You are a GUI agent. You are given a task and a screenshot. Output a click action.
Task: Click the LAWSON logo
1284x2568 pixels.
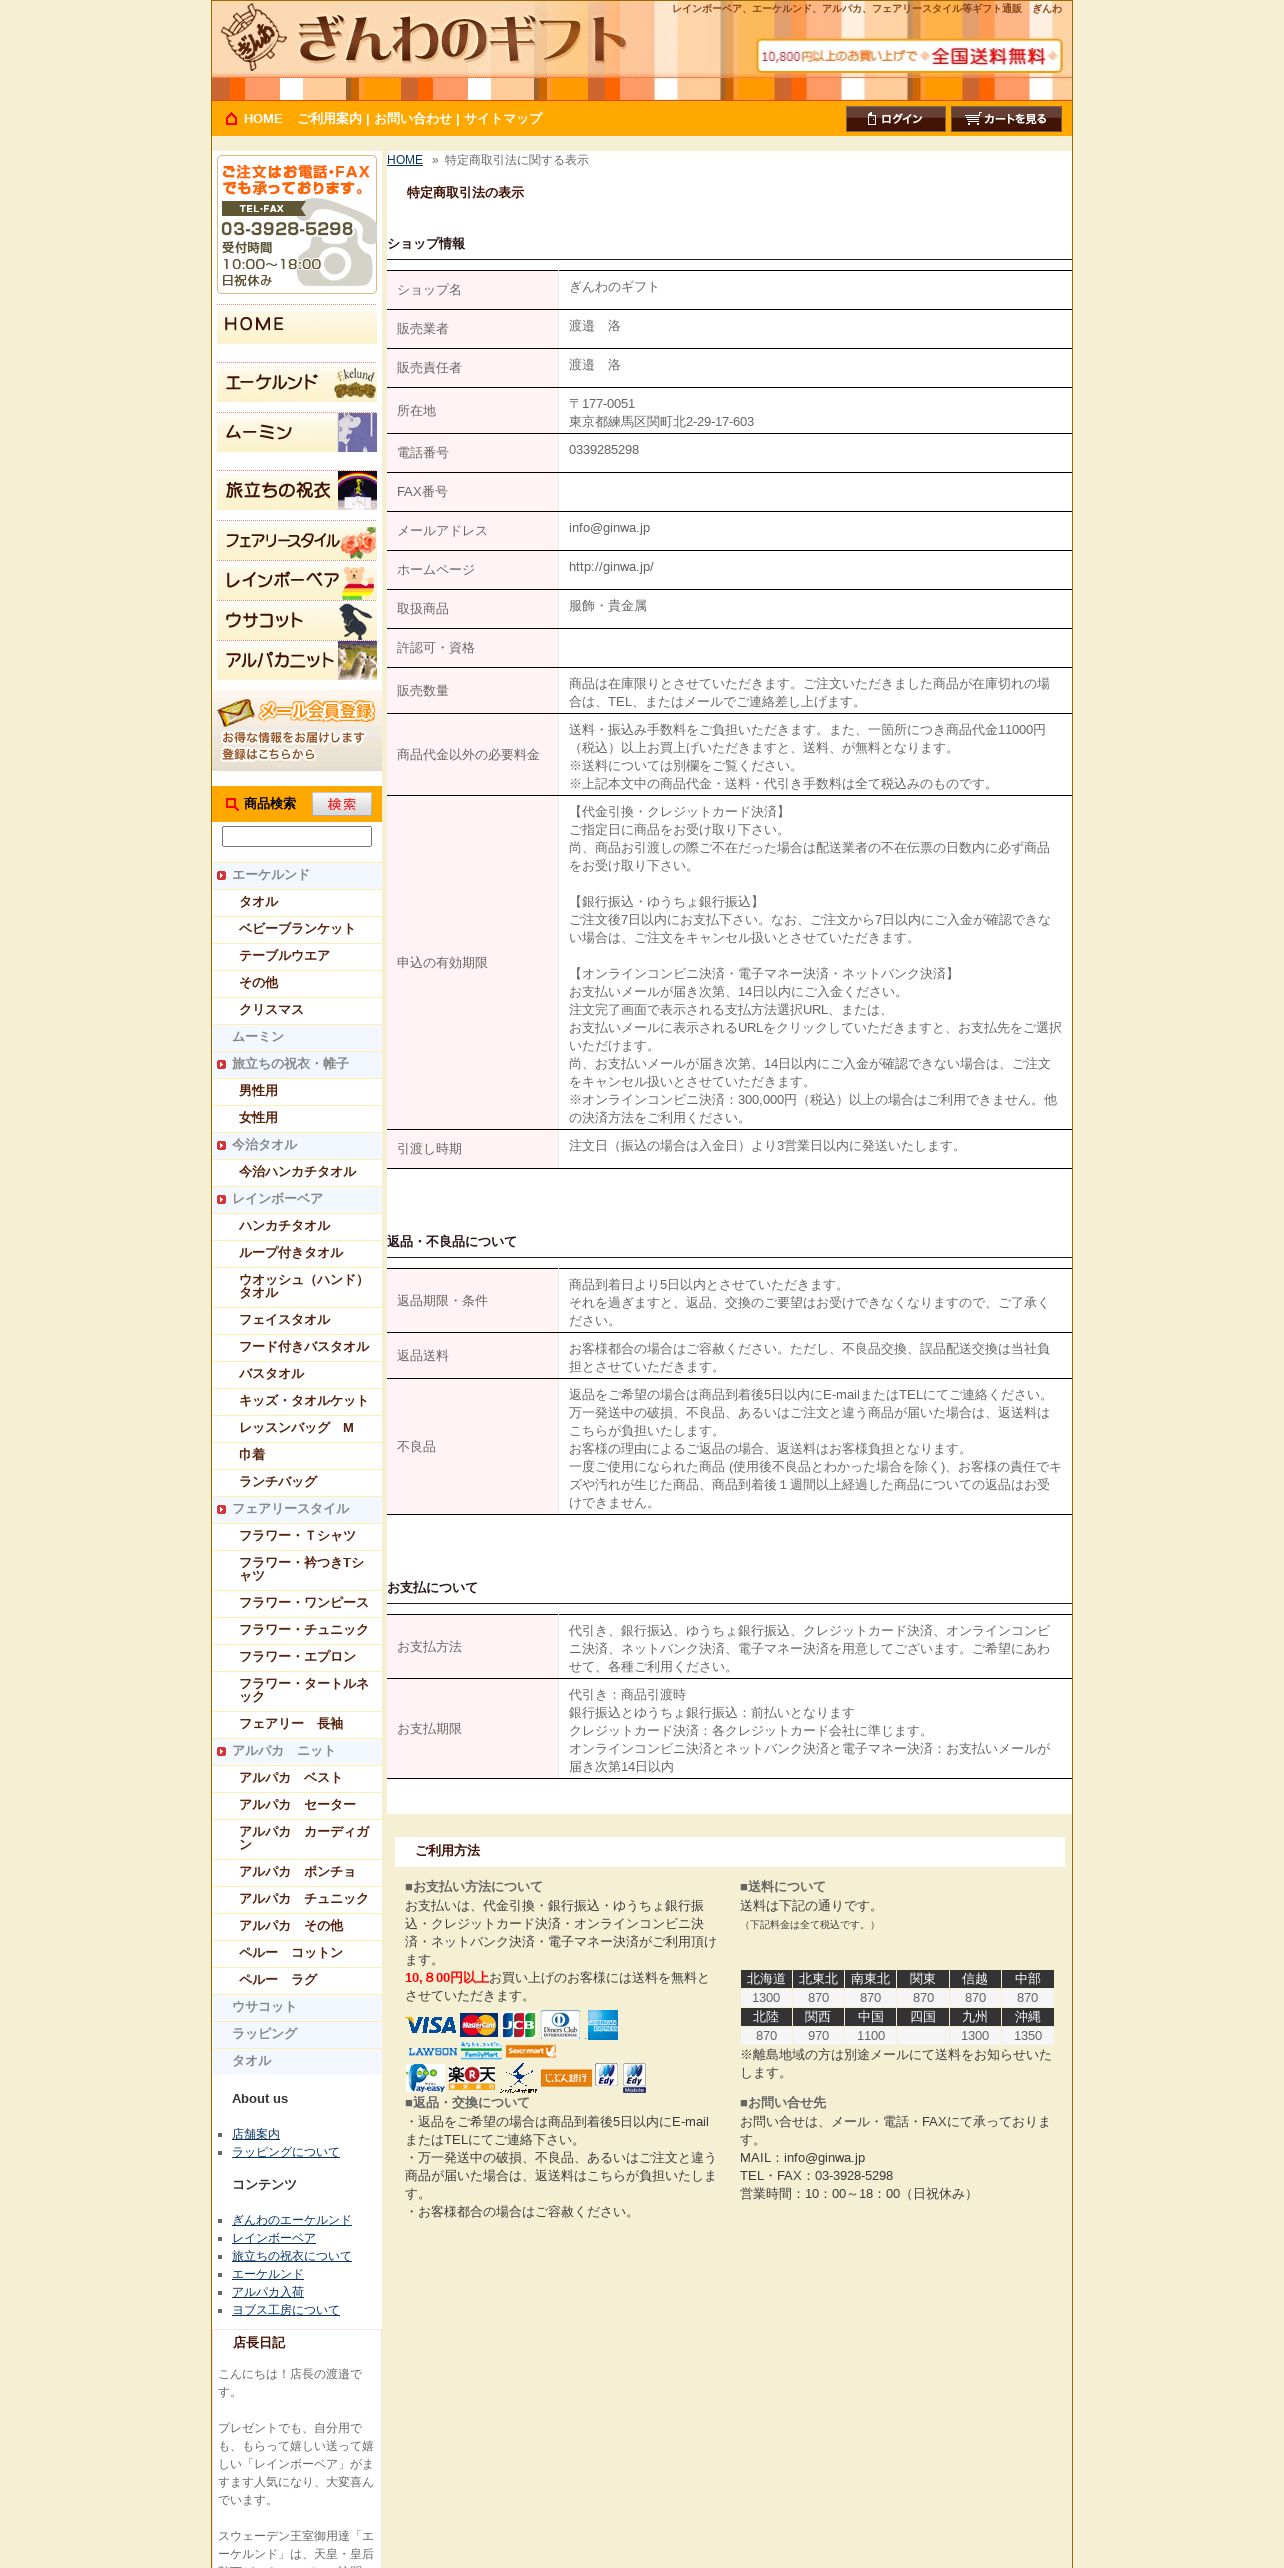click(433, 2051)
